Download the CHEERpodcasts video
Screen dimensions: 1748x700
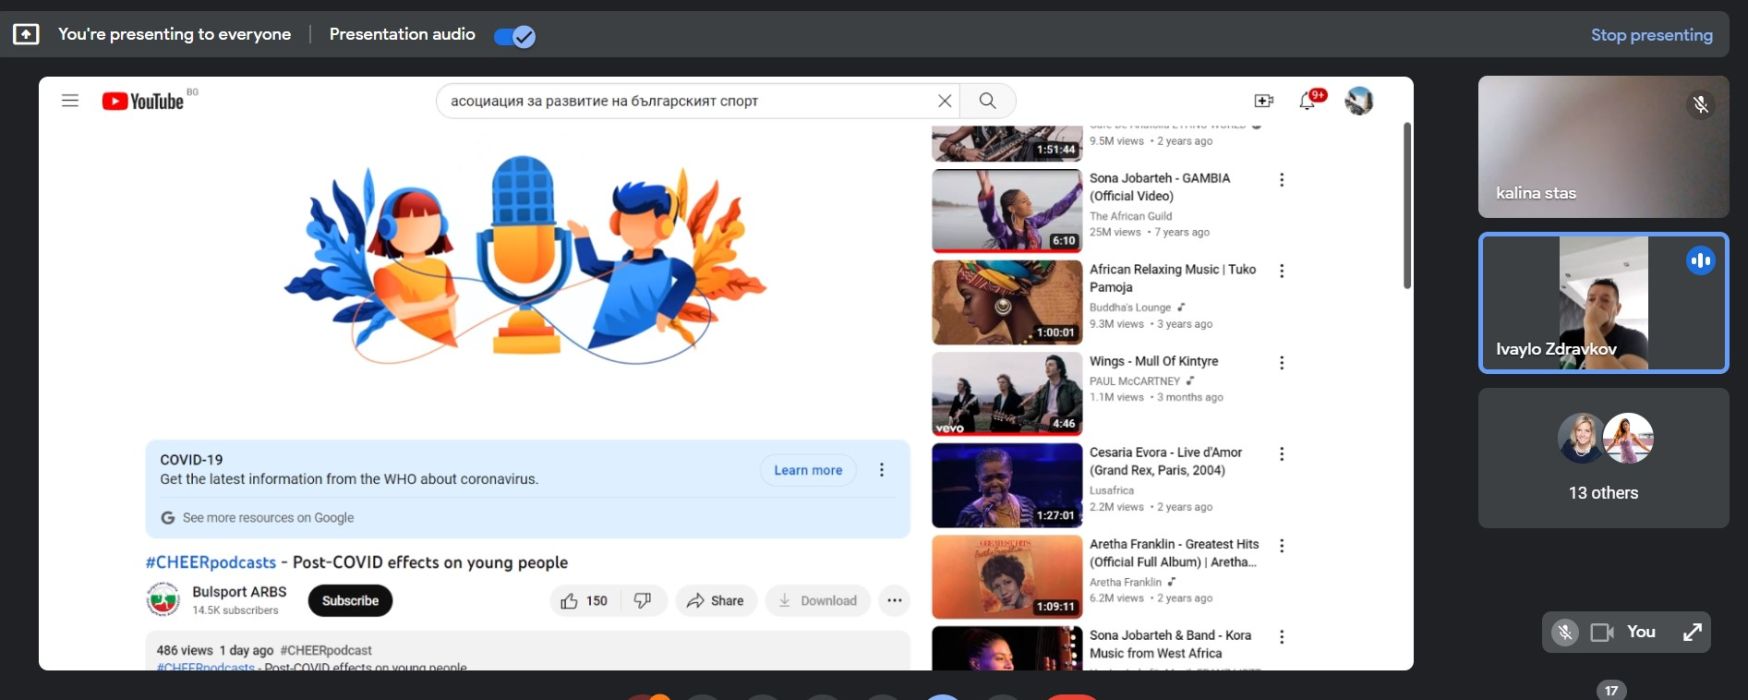[x=818, y=601]
